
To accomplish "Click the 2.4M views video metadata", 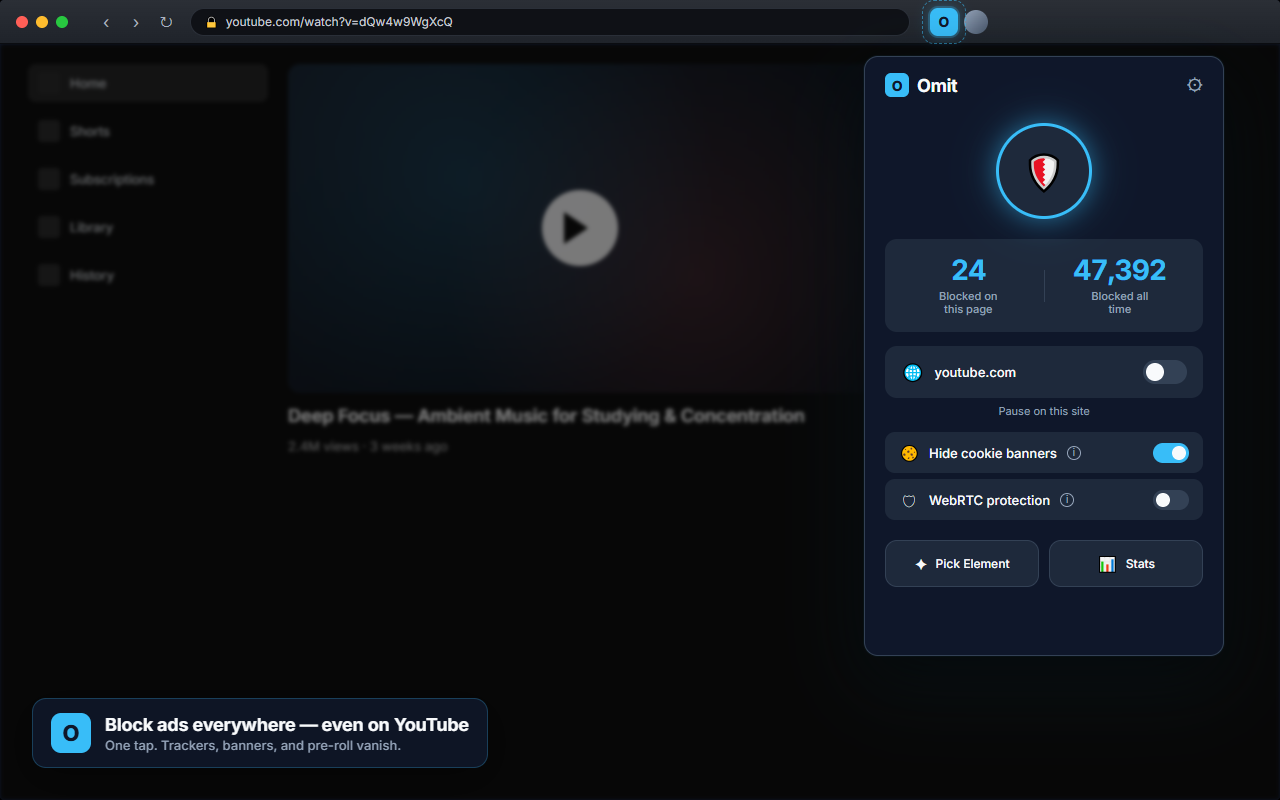I will [368, 447].
